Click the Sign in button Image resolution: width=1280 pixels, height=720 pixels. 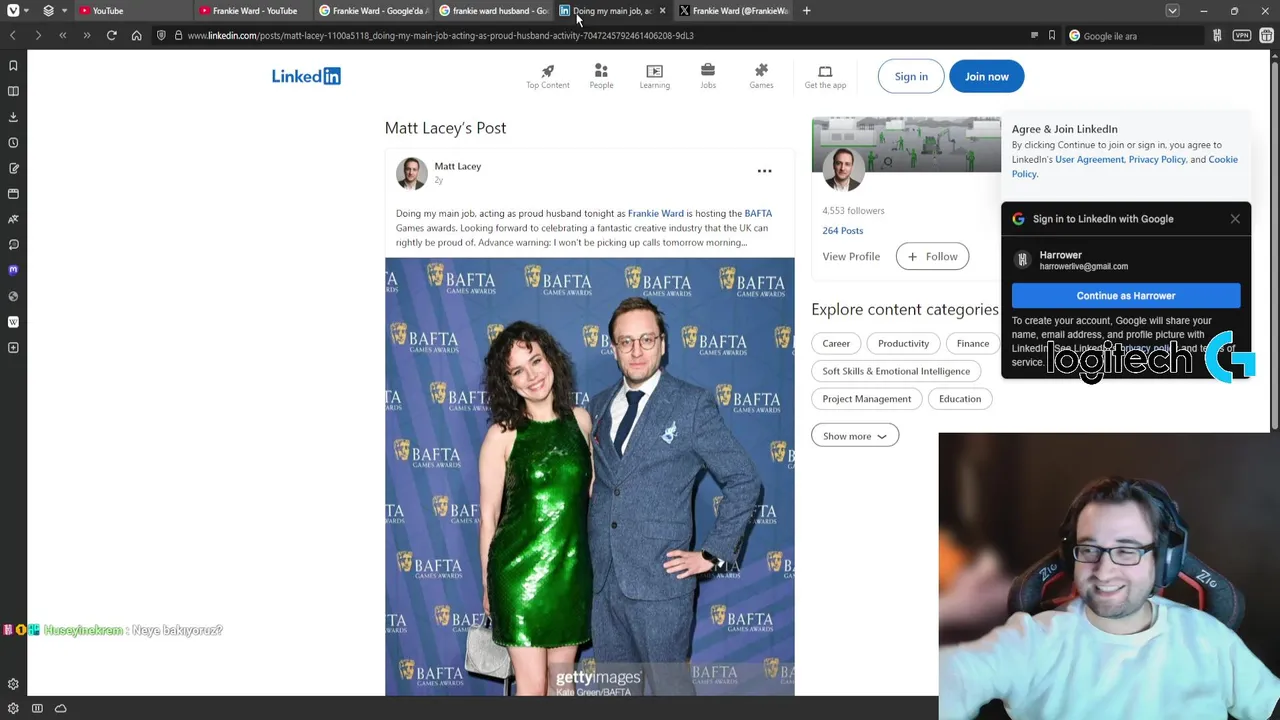pos(911,76)
